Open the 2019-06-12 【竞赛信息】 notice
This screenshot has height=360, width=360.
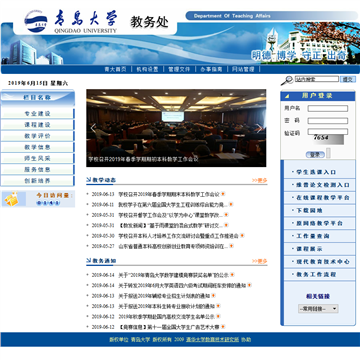pyautogui.click(x=169, y=327)
